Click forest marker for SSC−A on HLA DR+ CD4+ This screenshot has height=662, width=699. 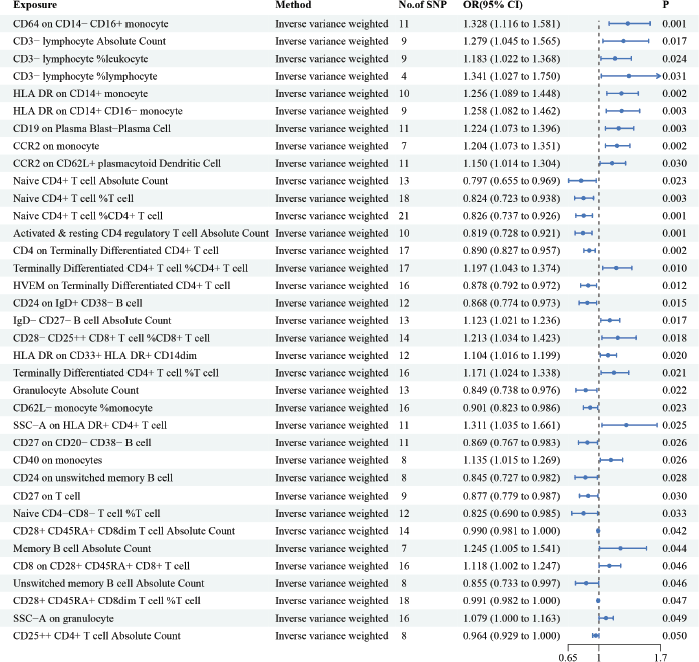pos(626,425)
